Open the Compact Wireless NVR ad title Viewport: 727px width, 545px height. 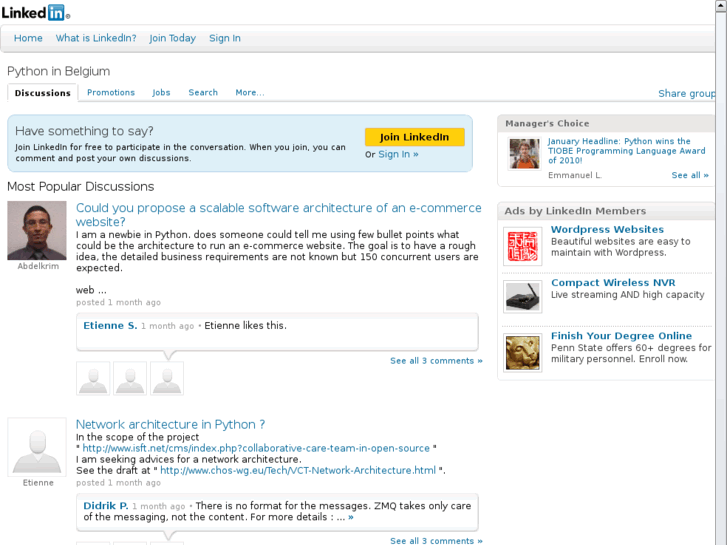tap(613, 282)
